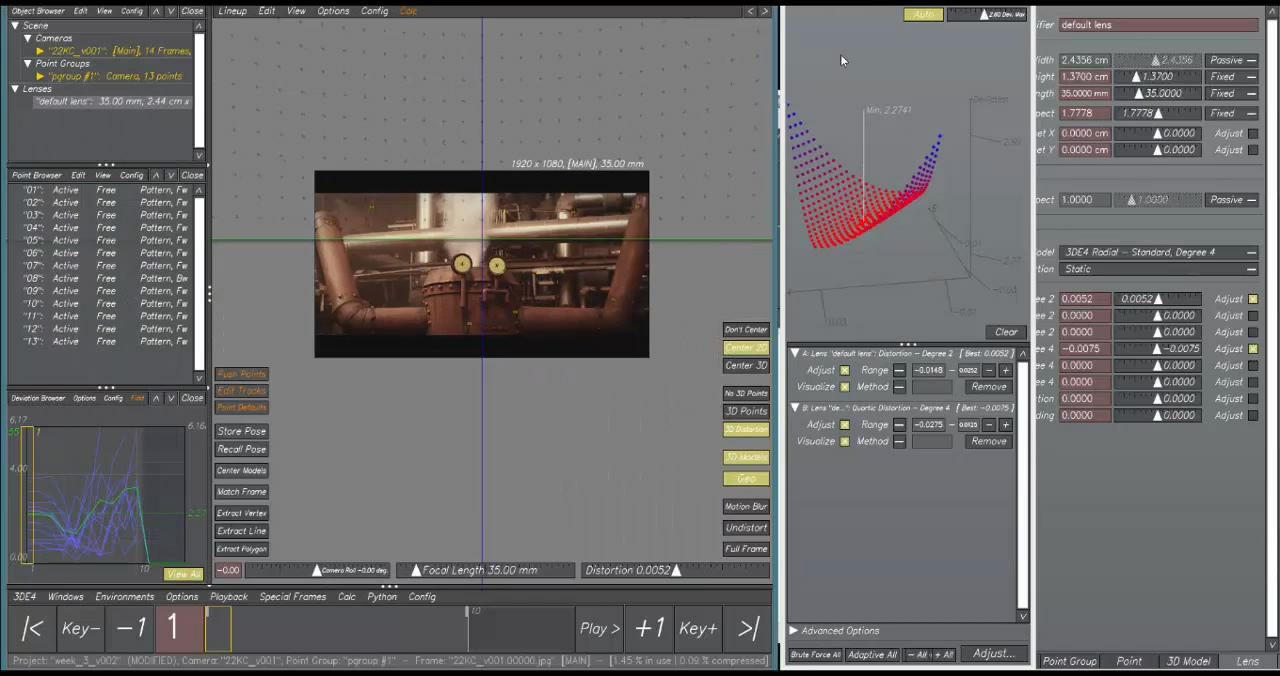
Task: Collapse the Point Groups tree node
Action: point(28,63)
